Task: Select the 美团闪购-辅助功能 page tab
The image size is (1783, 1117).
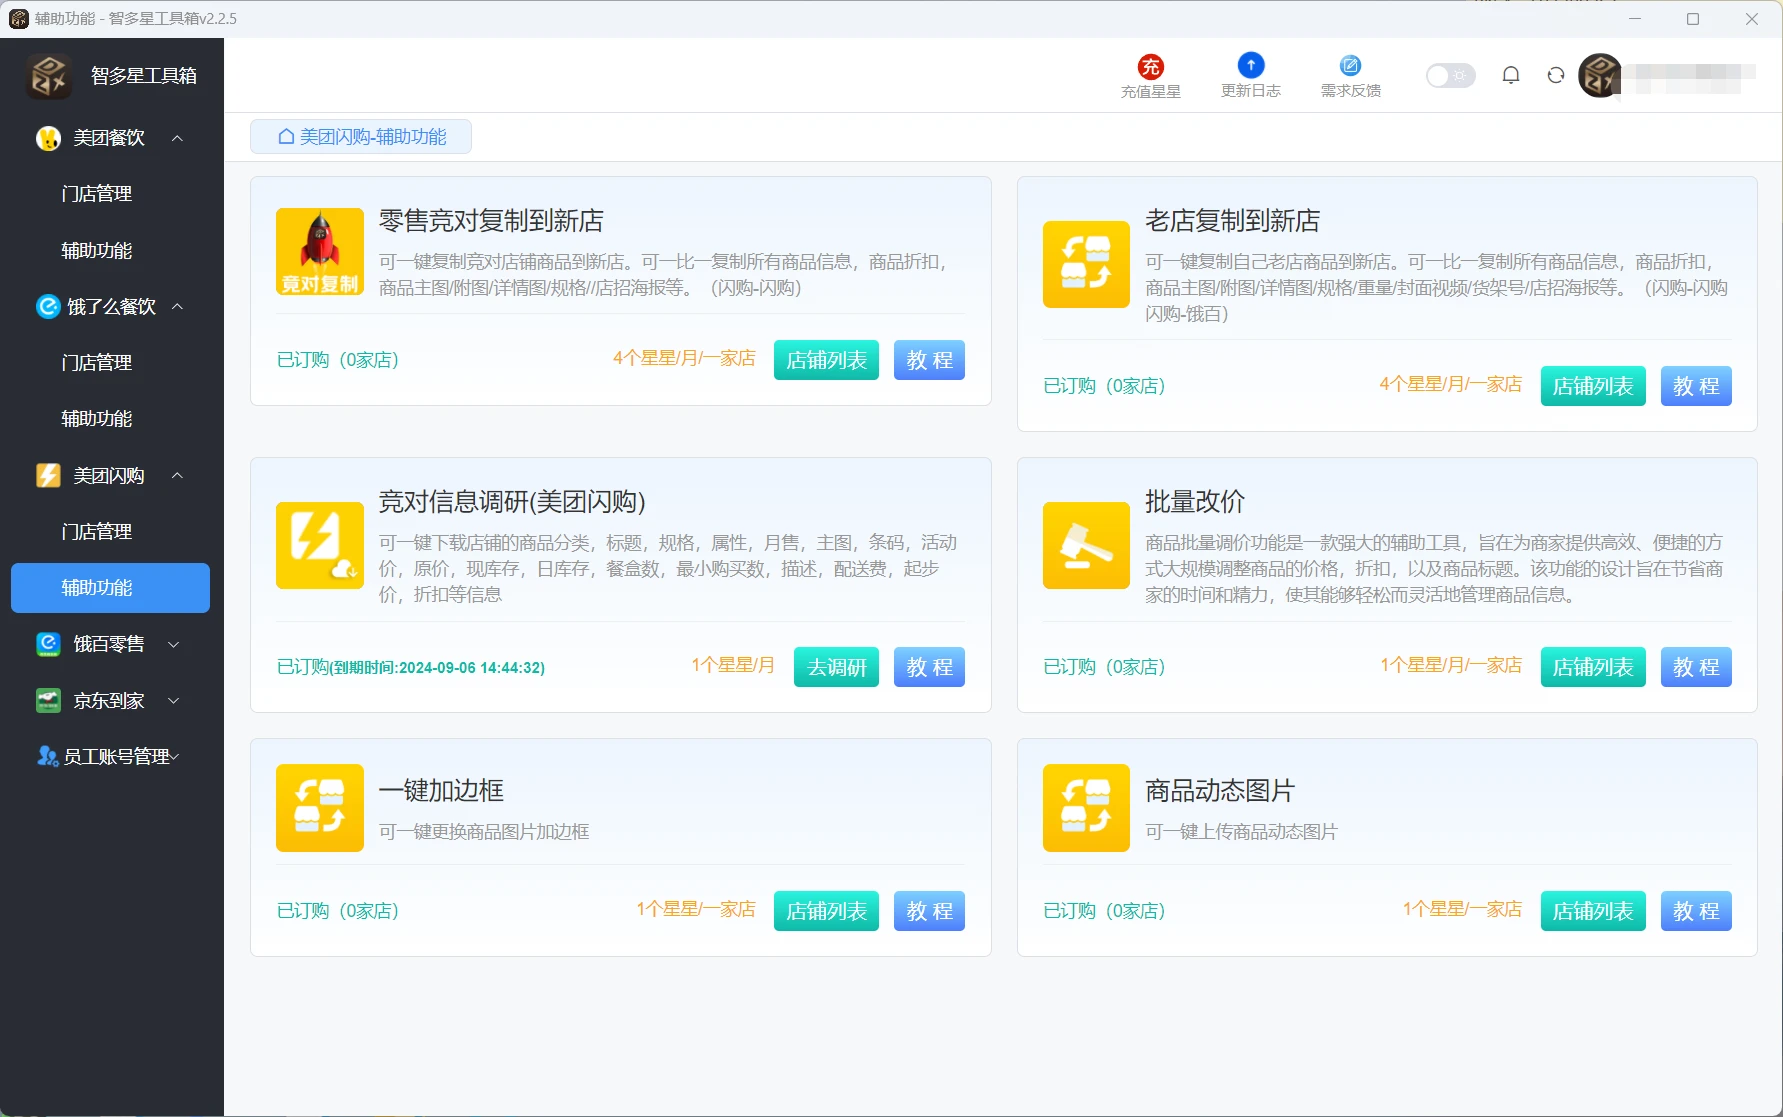Action: click(361, 137)
